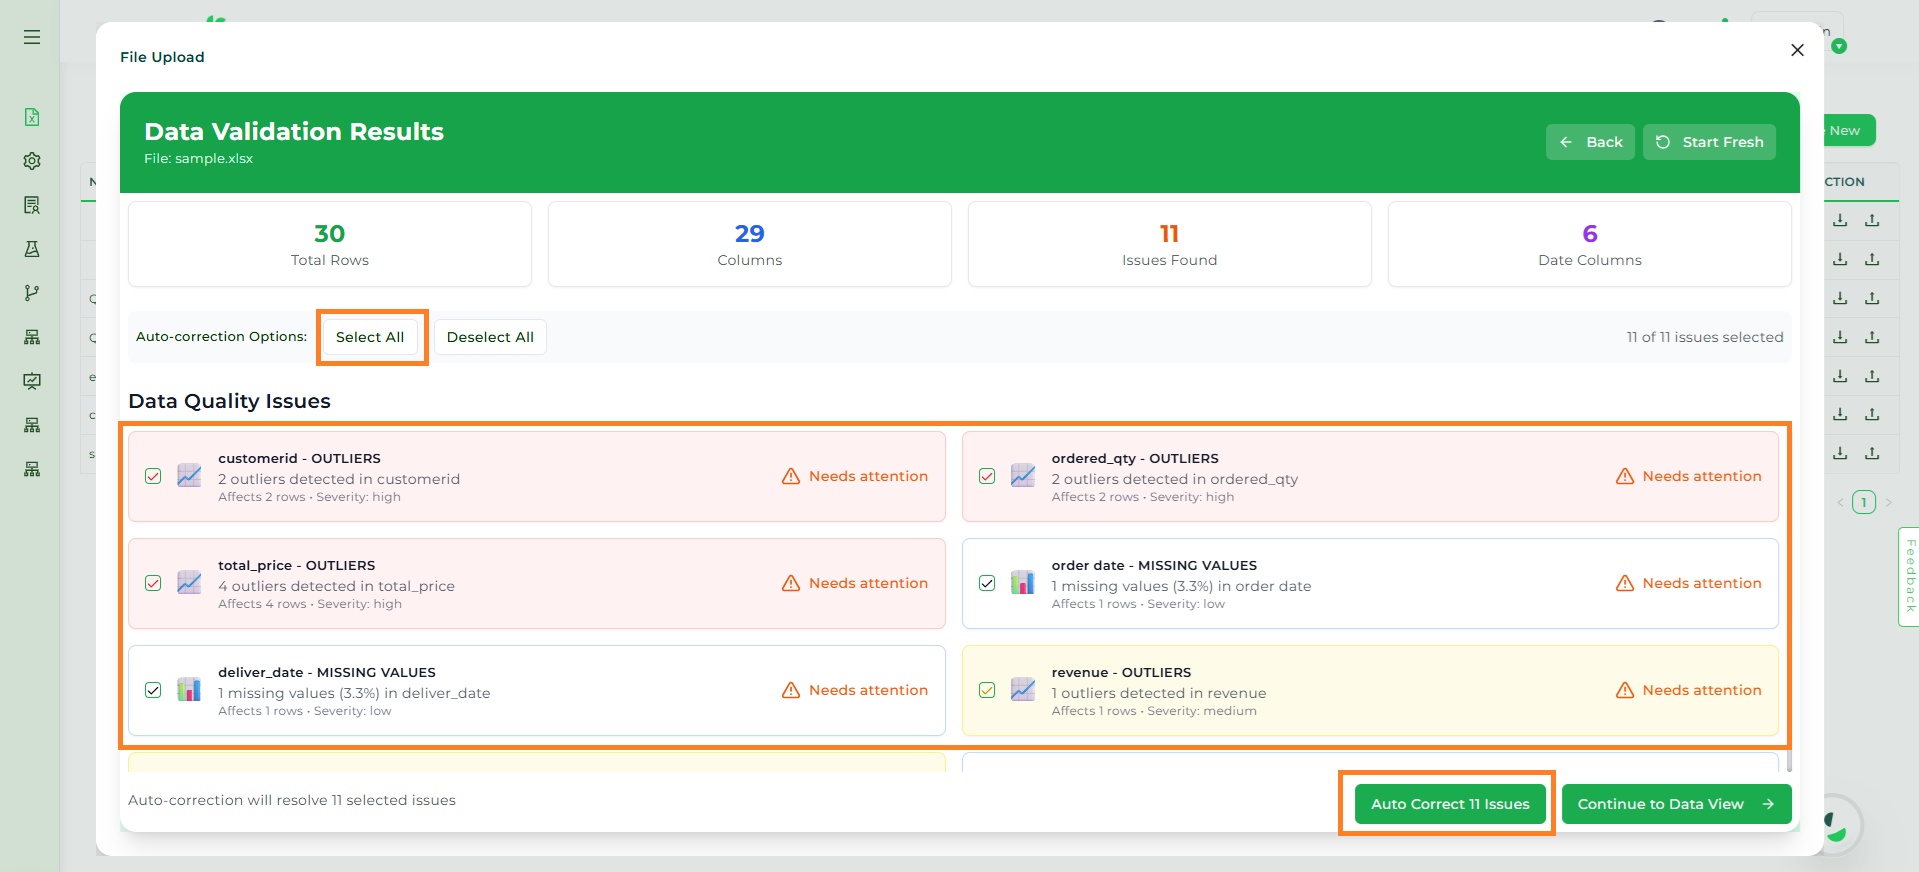The height and width of the screenshot is (872, 1919).
Task: Click the bar chart icon on deliver_date card
Action: [189, 690]
